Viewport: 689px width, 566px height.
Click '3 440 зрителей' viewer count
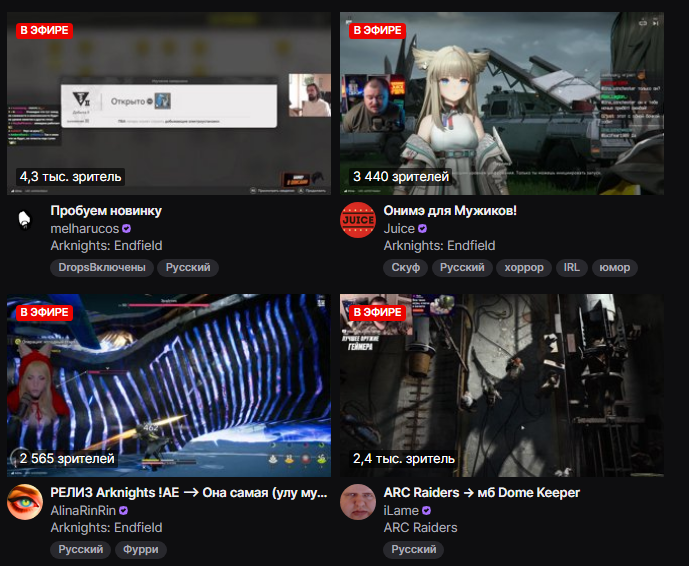point(401,177)
